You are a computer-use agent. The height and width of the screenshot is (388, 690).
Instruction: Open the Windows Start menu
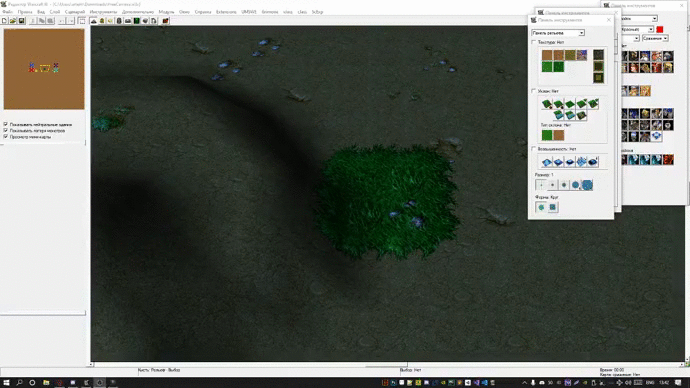point(6,383)
